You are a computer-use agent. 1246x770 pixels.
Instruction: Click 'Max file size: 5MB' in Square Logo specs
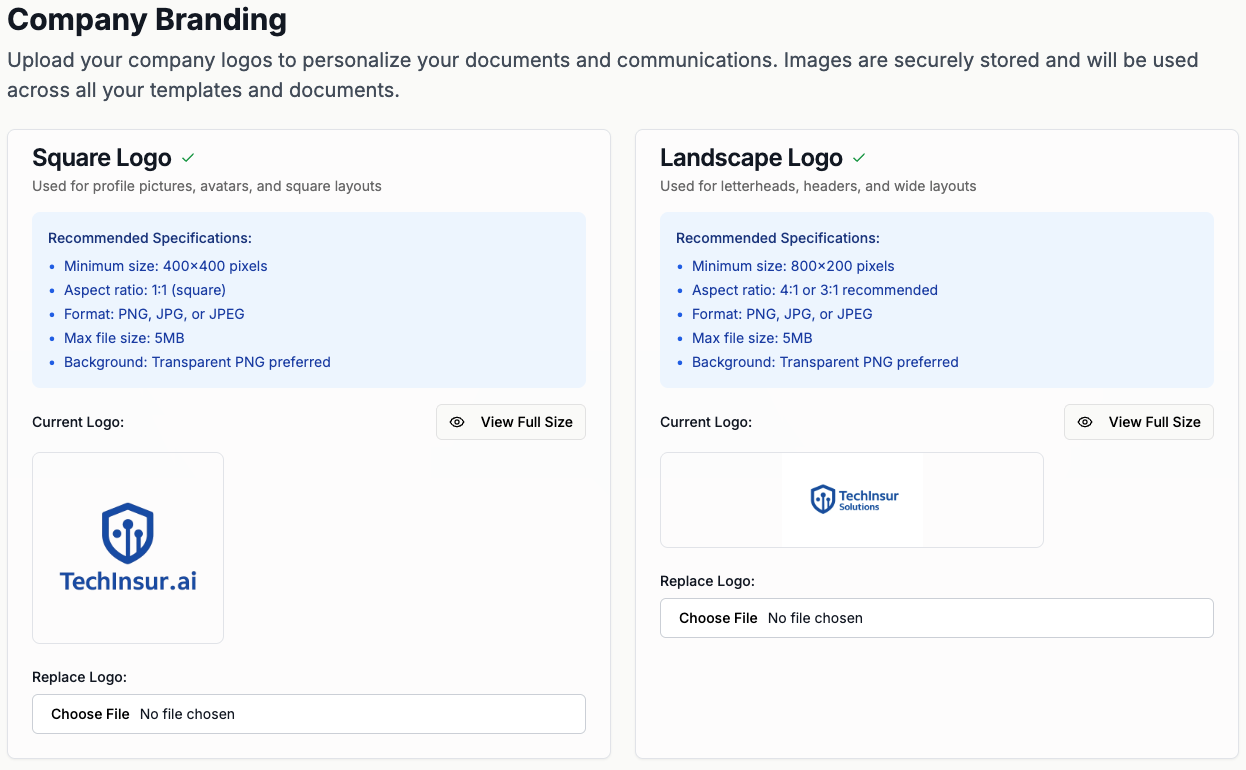pyautogui.click(x=124, y=338)
